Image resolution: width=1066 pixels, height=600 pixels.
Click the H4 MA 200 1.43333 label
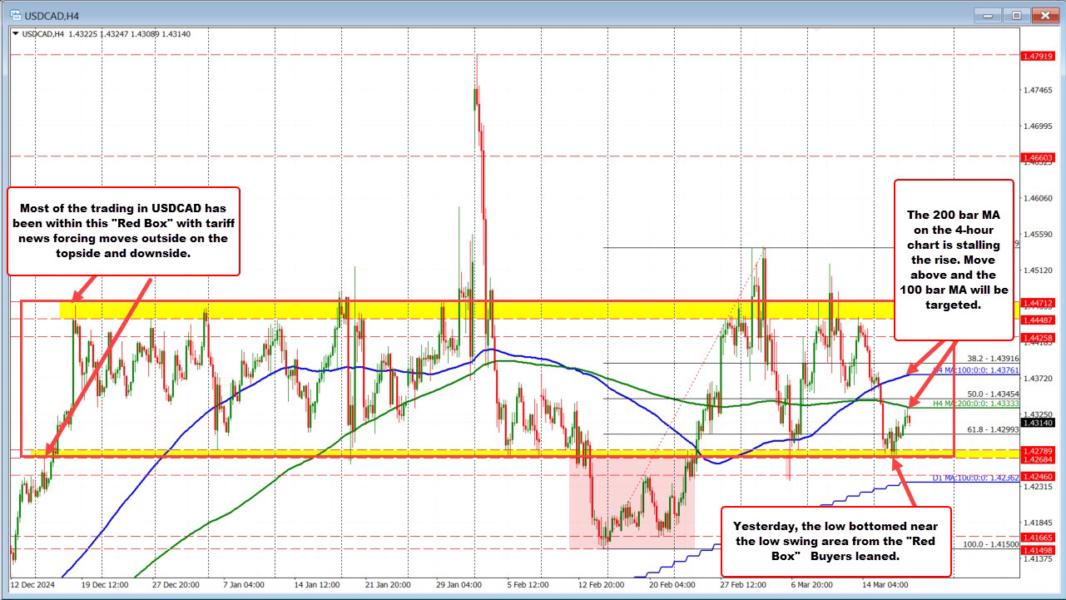975,404
